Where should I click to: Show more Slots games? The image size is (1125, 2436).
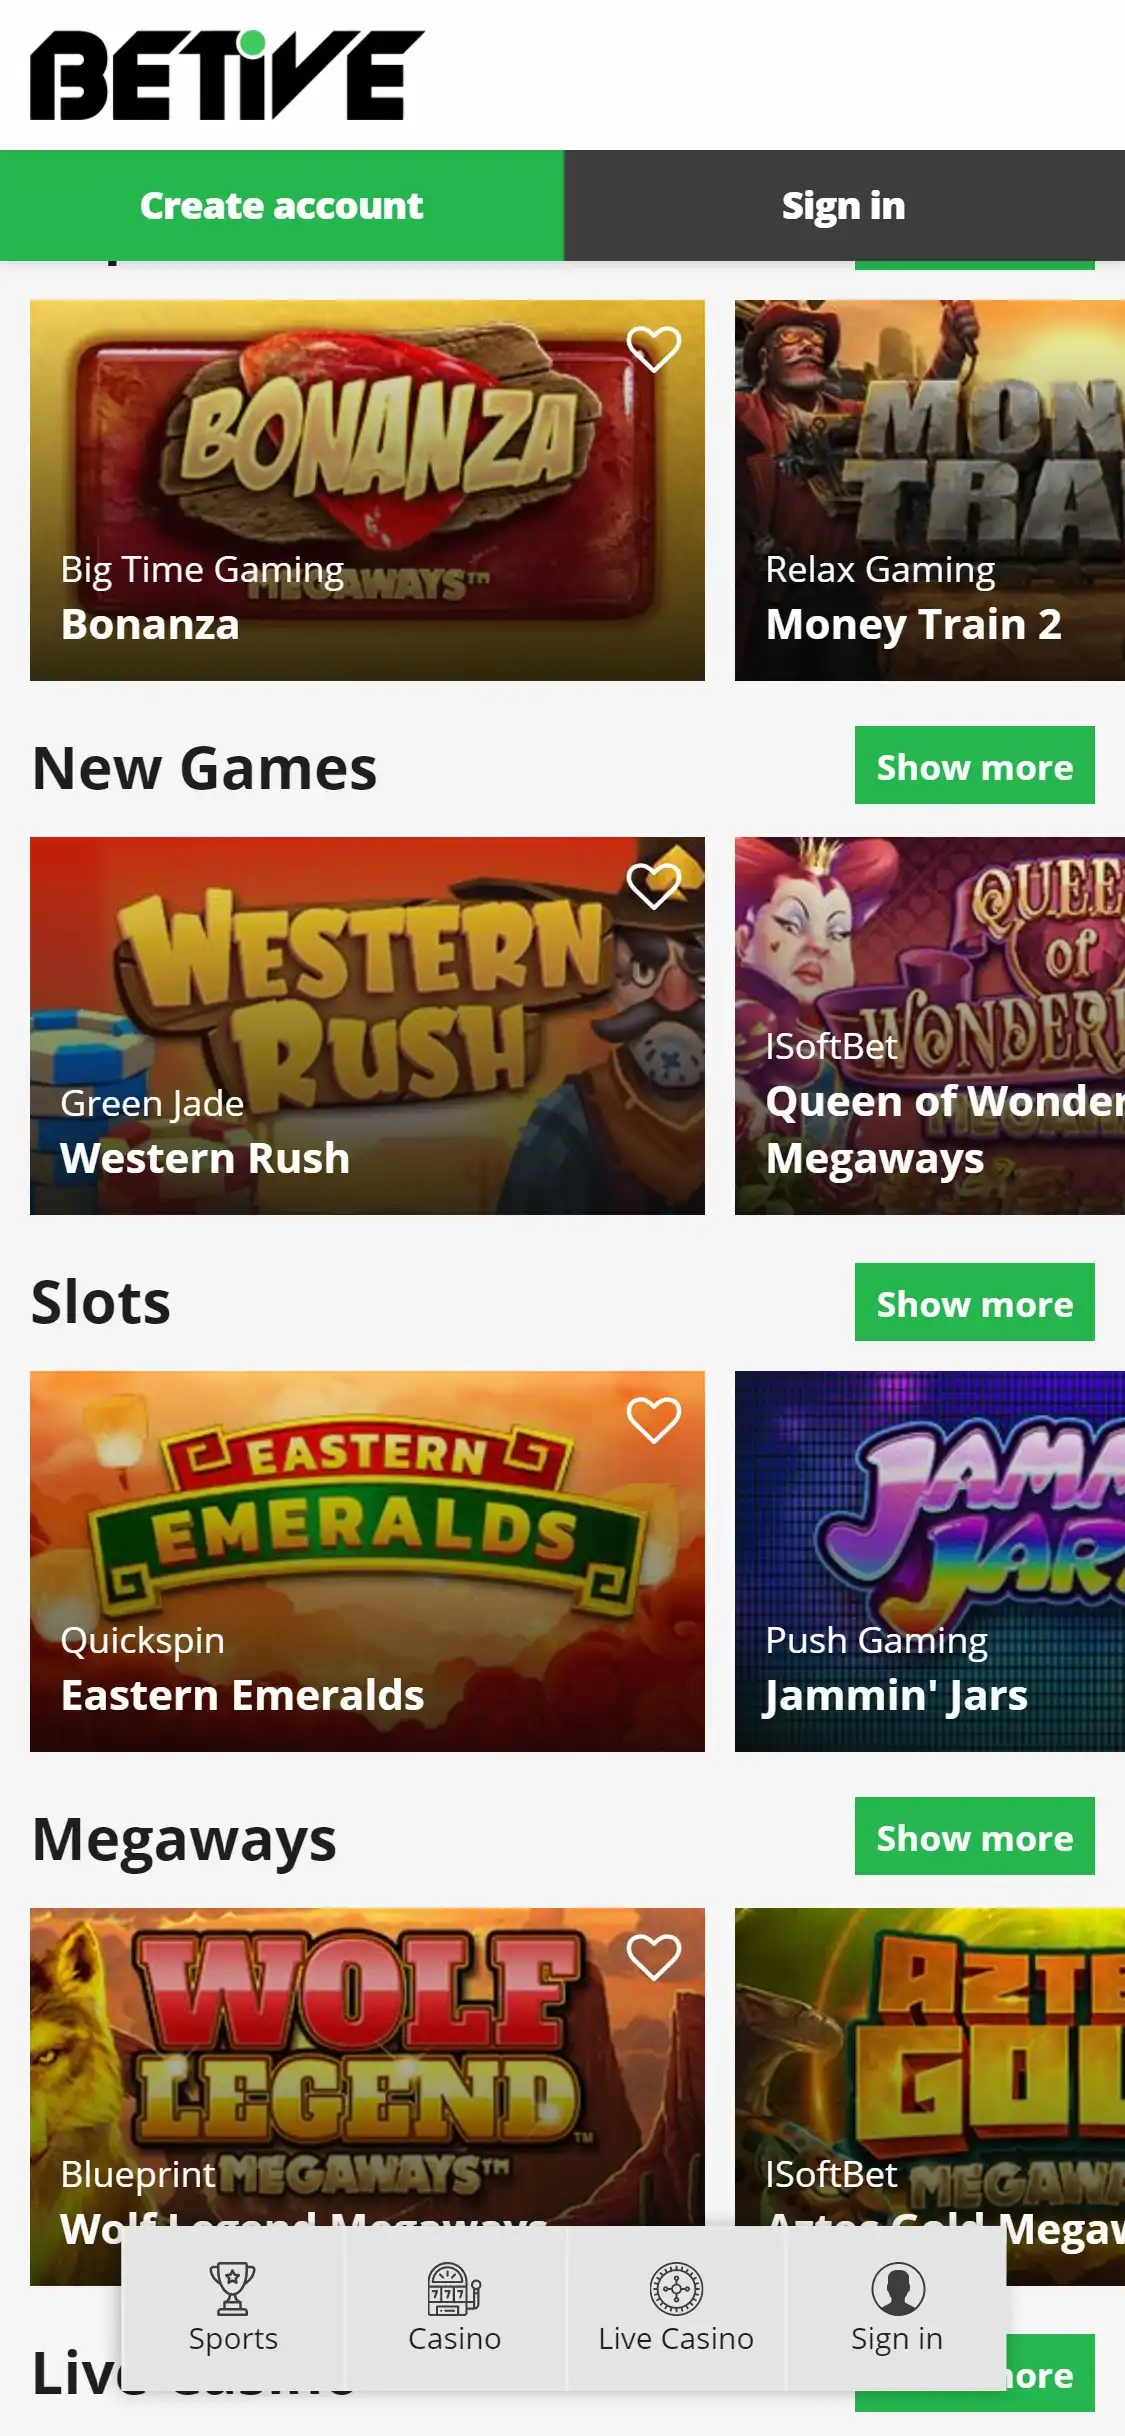[x=975, y=1302]
